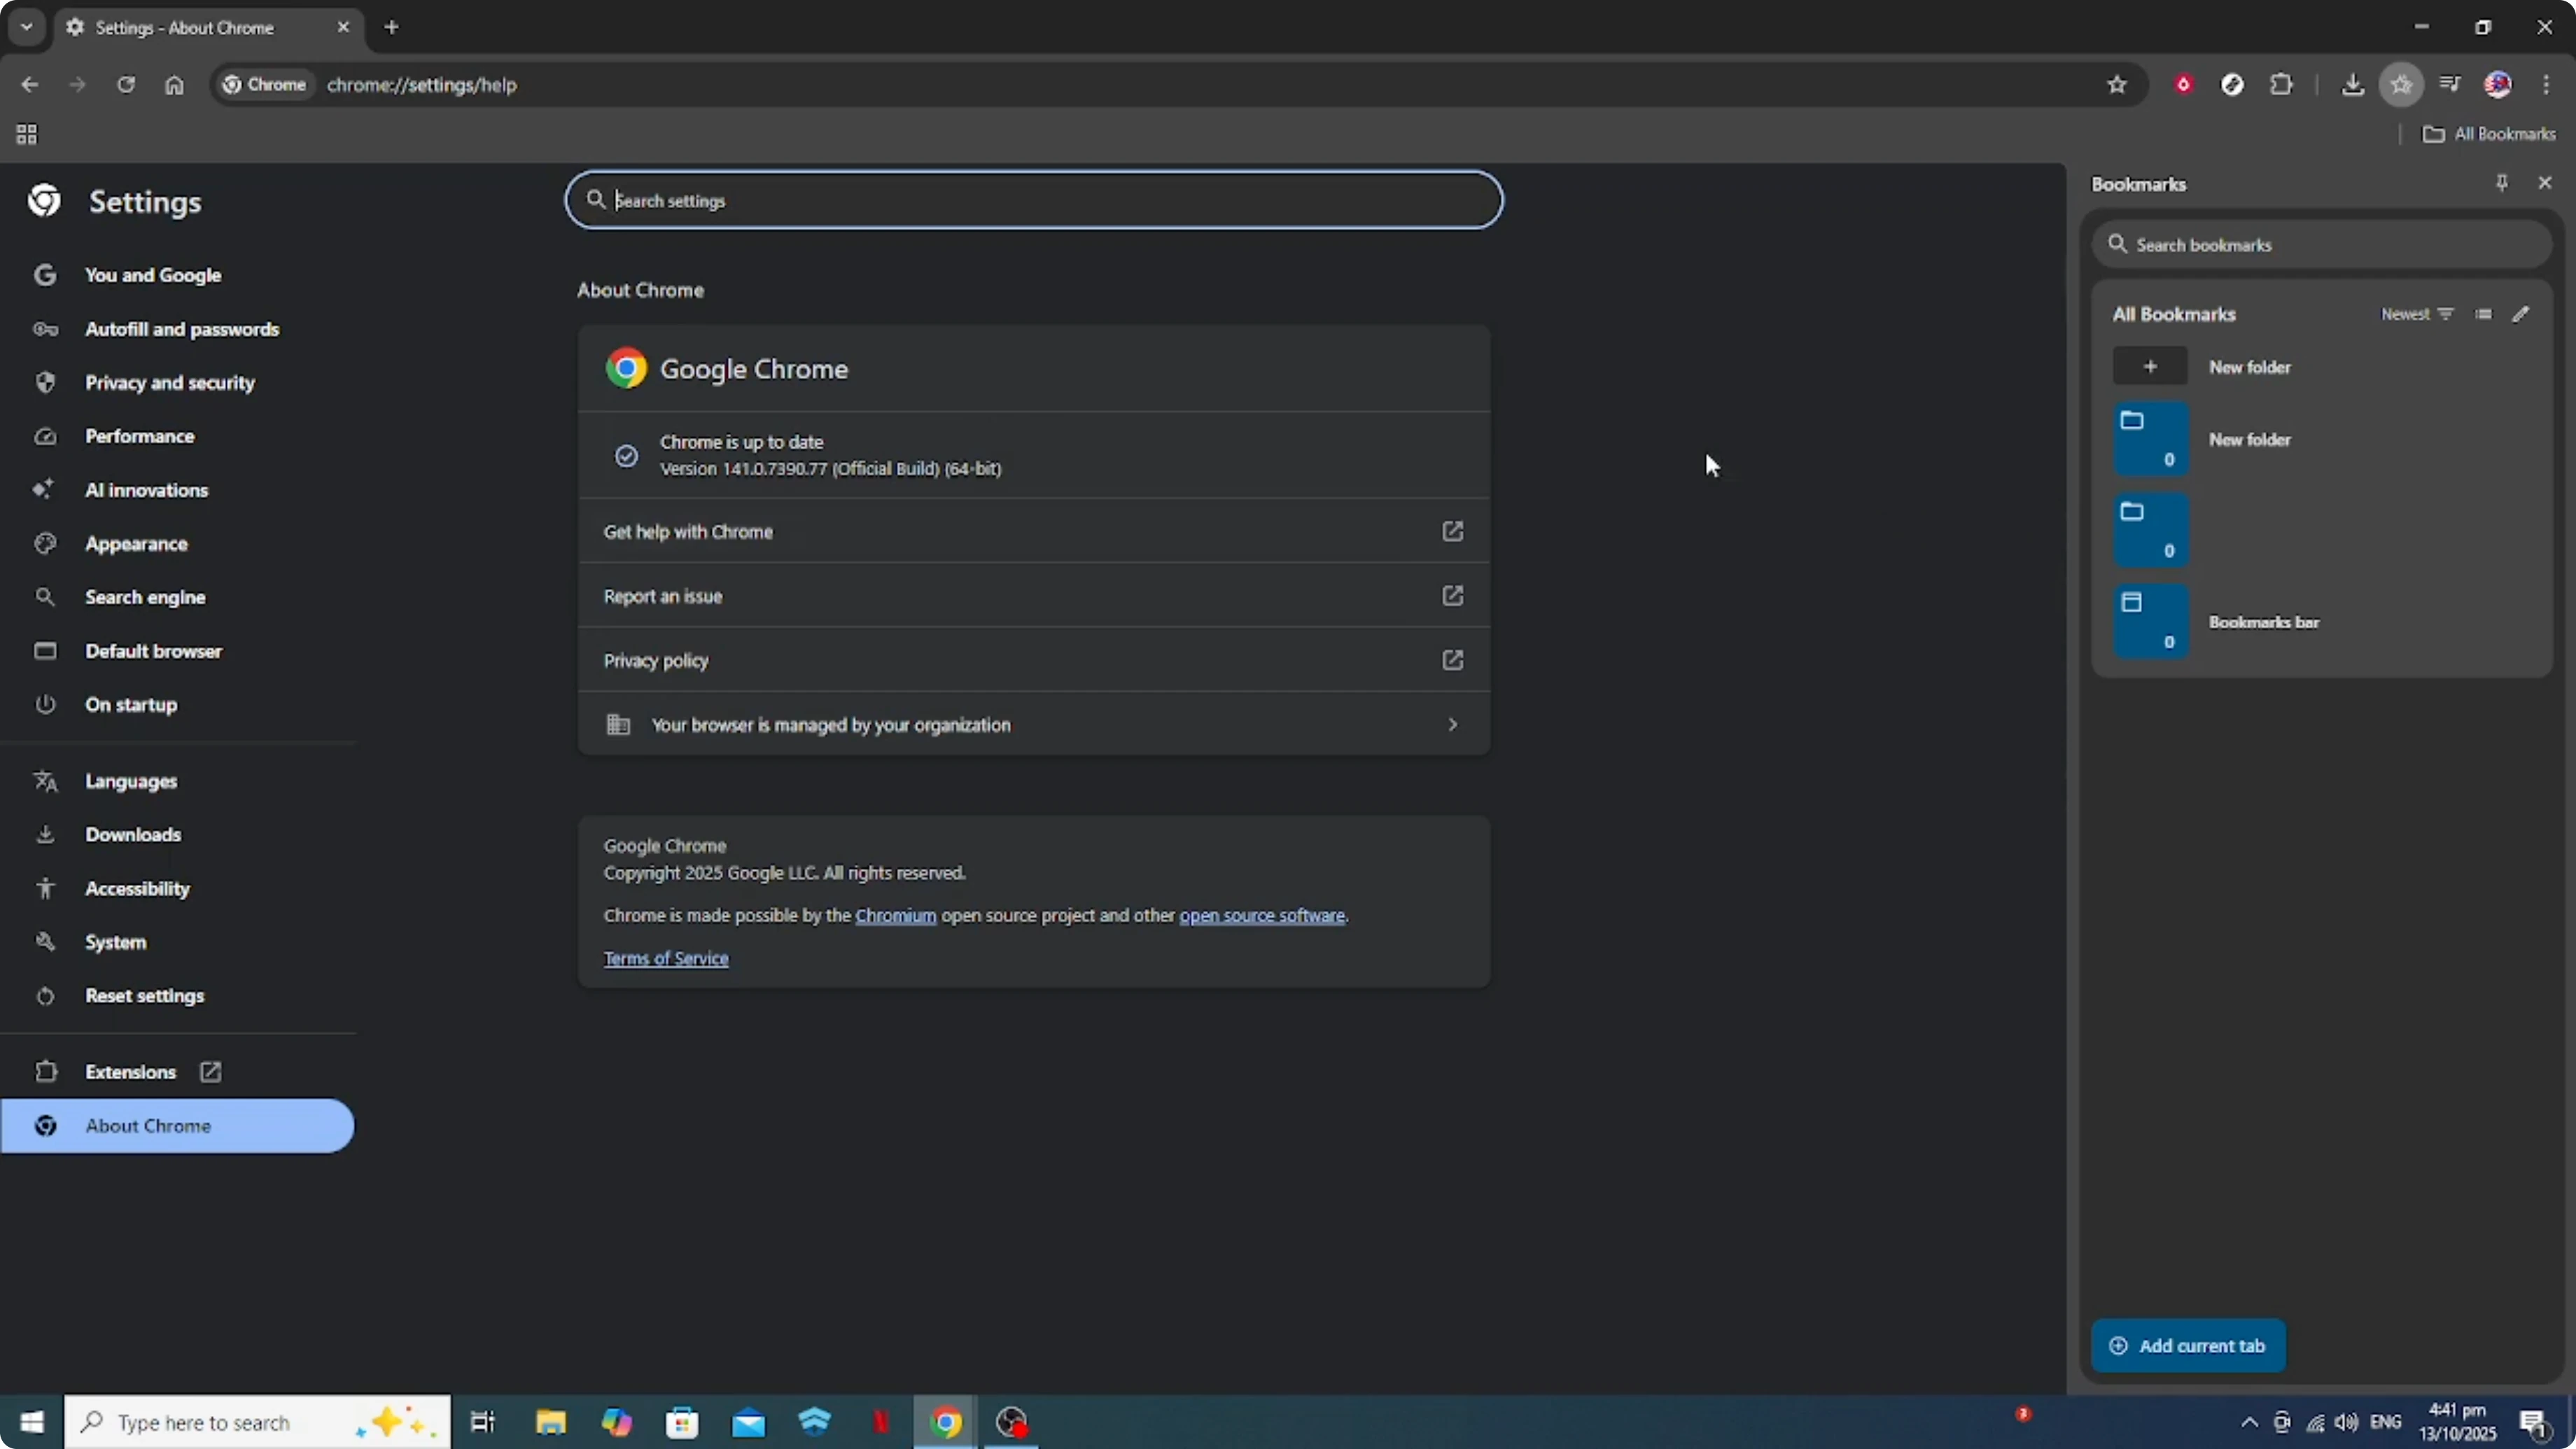Click the edit pencil icon in All Bookmarks
2576x1449 pixels.
2521,314
